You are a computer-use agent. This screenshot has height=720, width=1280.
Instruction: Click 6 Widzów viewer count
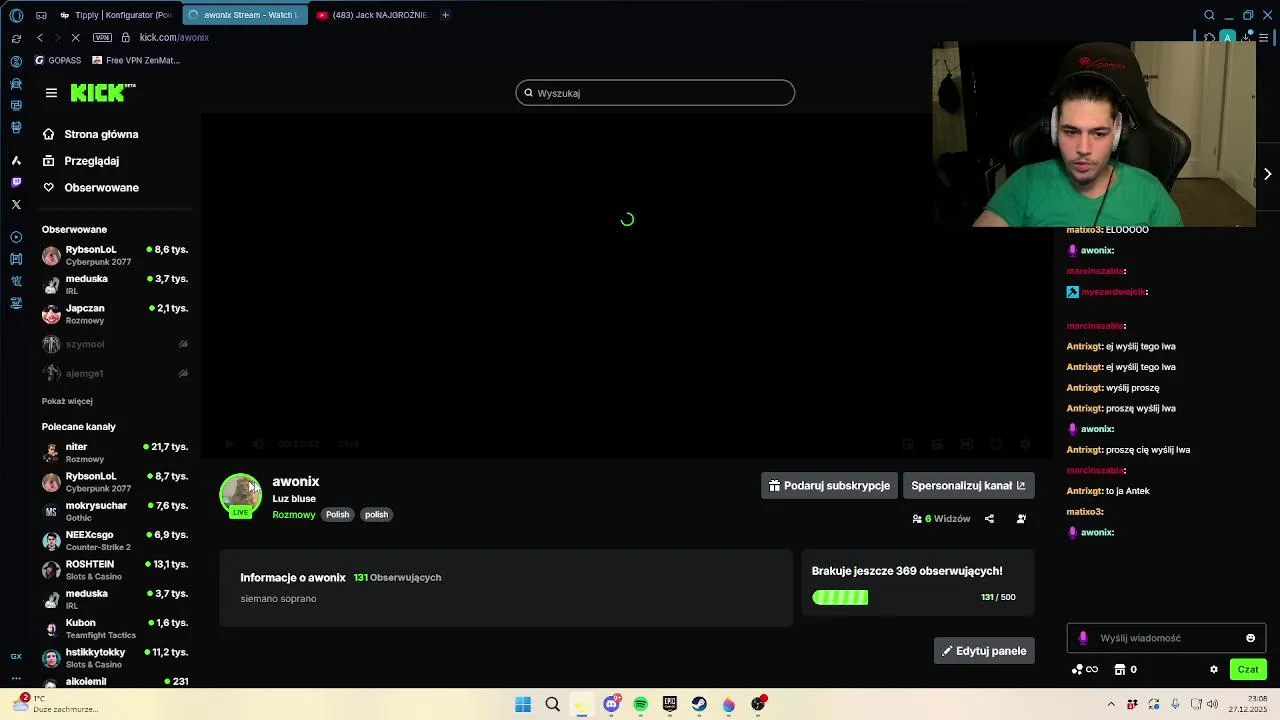942,519
